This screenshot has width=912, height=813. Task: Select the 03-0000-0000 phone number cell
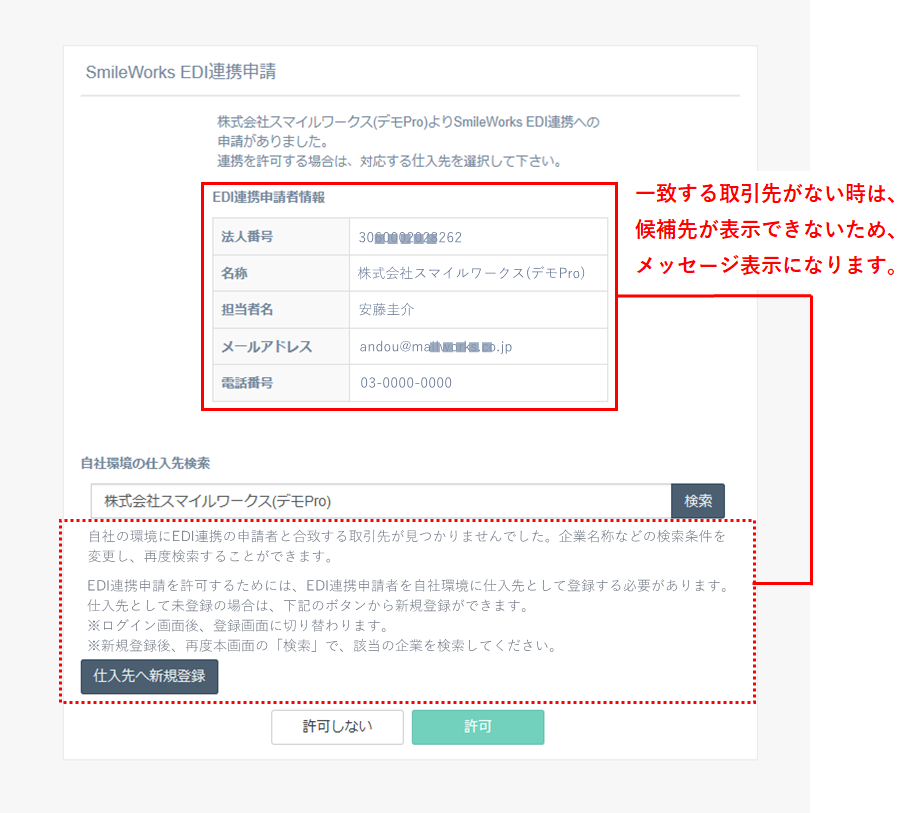(x=478, y=383)
